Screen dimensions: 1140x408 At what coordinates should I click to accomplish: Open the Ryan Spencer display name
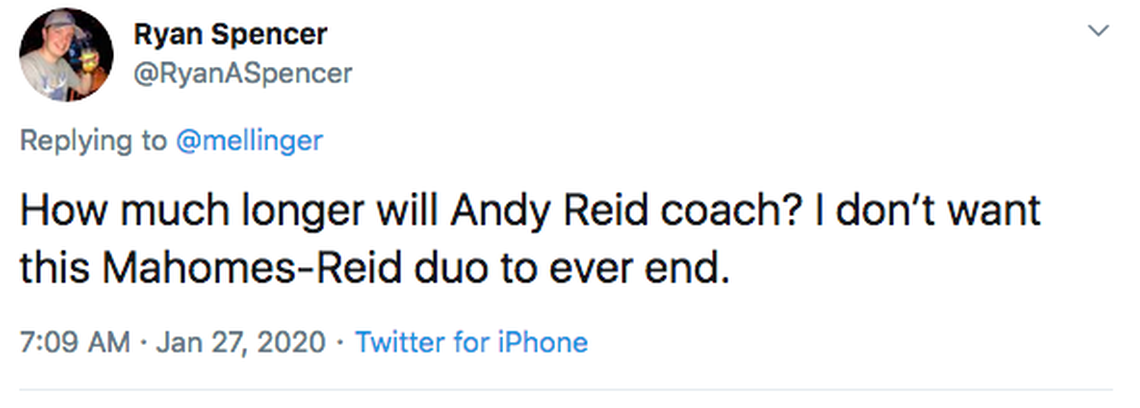click(230, 34)
